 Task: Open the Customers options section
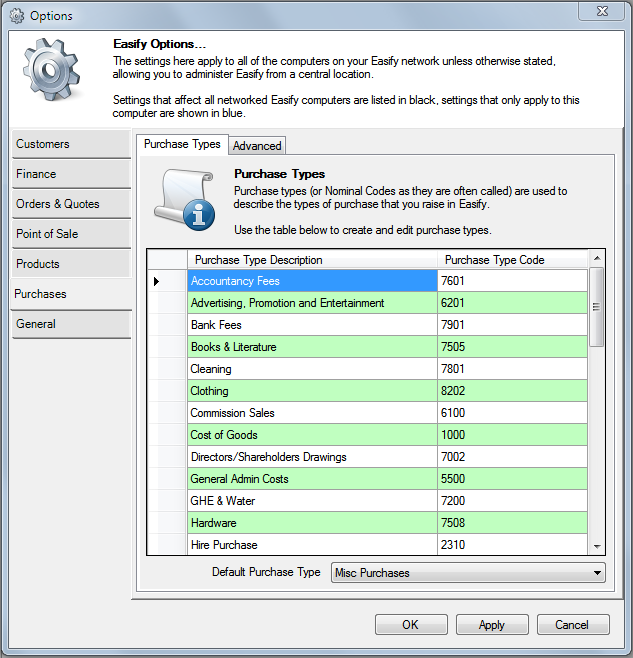coord(71,144)
